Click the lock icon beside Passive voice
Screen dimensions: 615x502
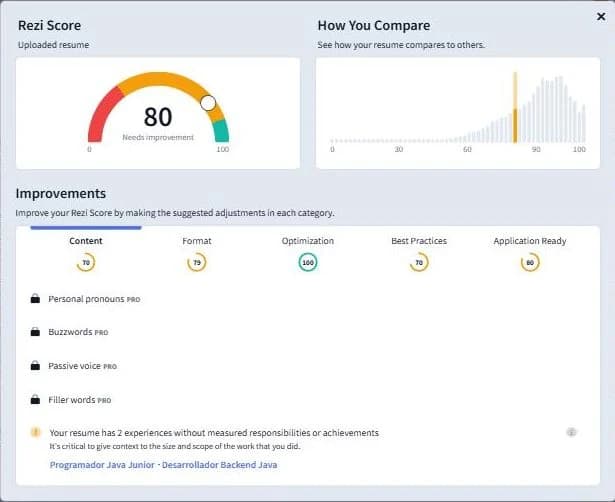click(35, 366)
